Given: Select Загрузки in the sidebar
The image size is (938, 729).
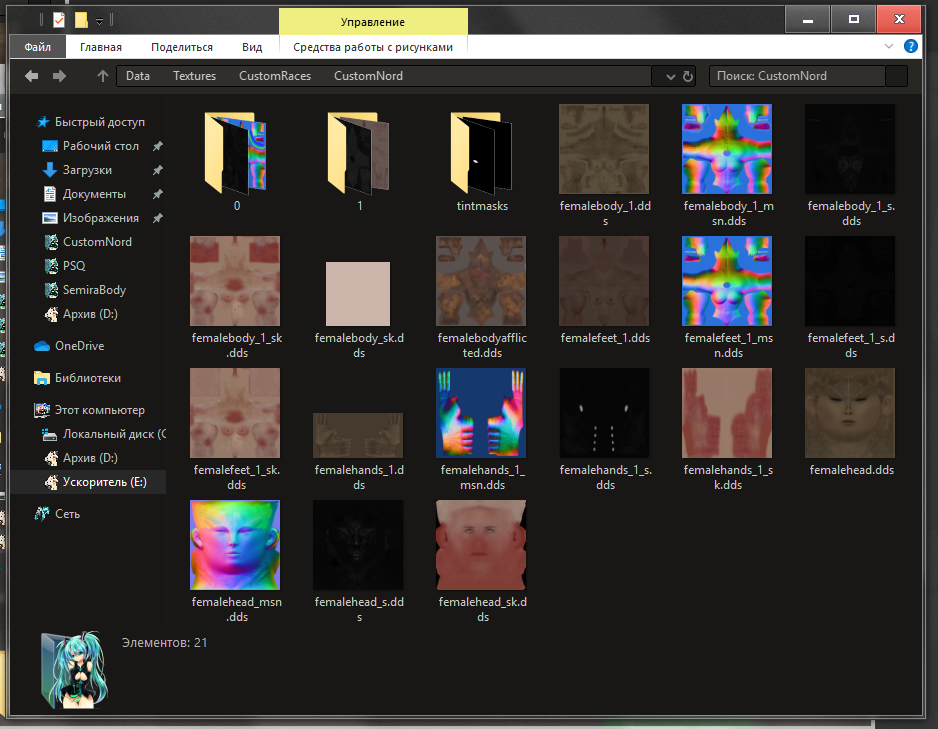Looking at the screenshot, I should (x=87, y=170).
